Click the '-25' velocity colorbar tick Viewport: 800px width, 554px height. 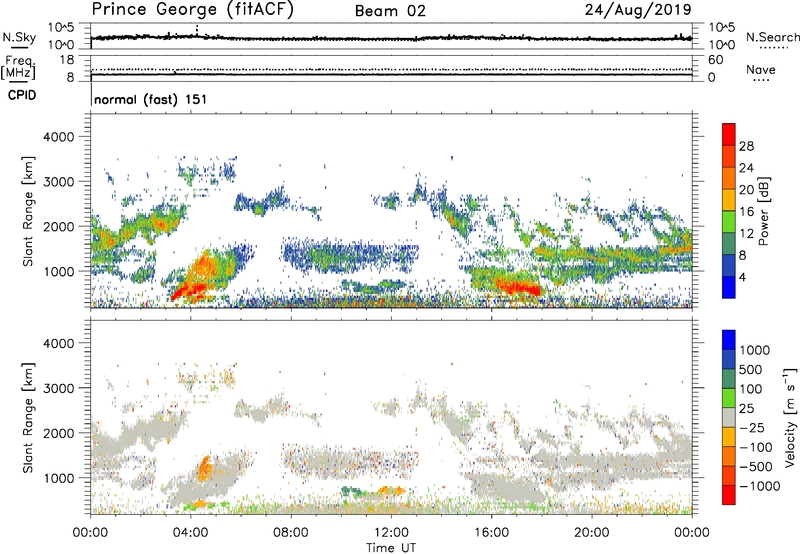[752, 427]
